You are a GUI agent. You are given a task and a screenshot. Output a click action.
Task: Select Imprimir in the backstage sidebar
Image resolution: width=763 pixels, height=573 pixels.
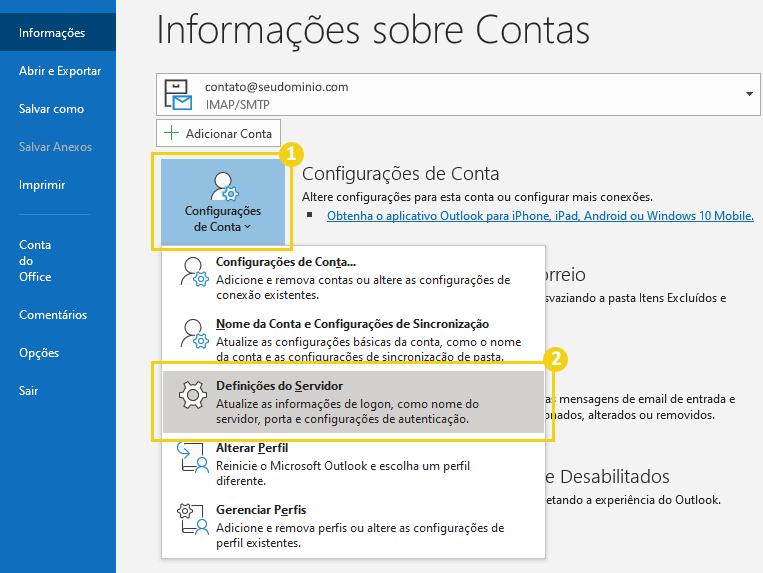[x=42, y=185]
